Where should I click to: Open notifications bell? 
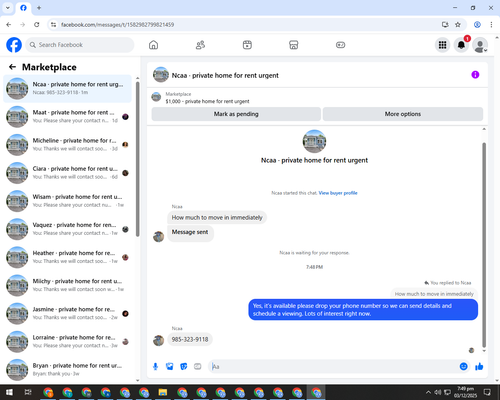461,45
